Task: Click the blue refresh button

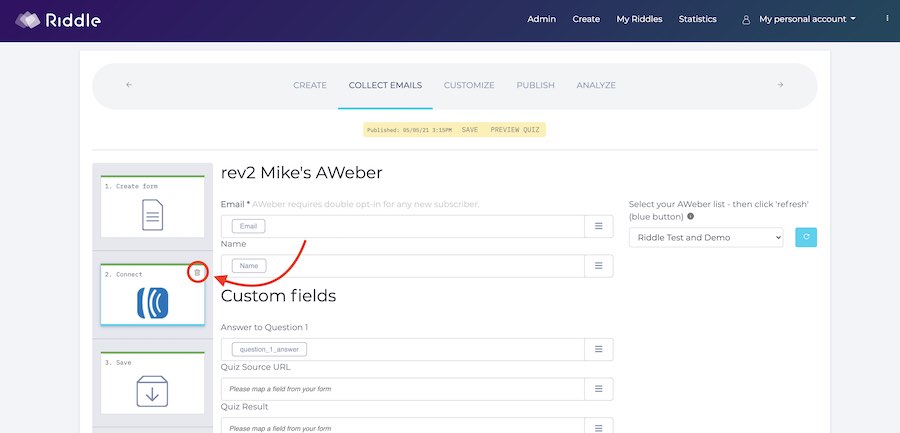Action: (806, 237)
